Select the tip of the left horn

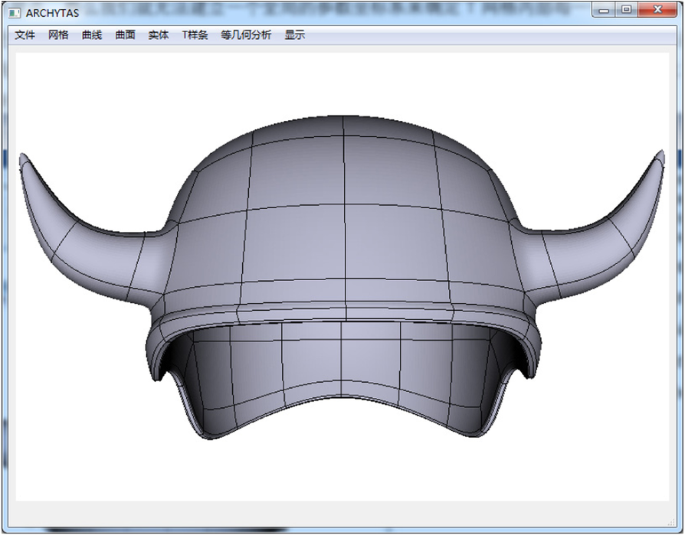coord(23,158)
